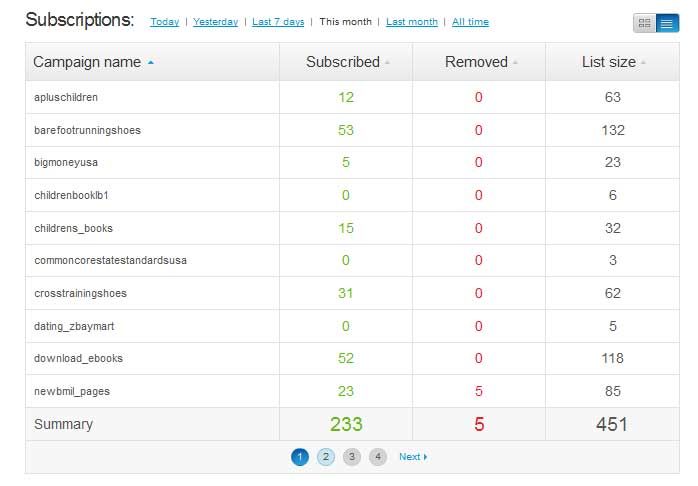Filter by Last 7 days
The width and height of the screenshot is (698, 486).
(x=278, y=22)
